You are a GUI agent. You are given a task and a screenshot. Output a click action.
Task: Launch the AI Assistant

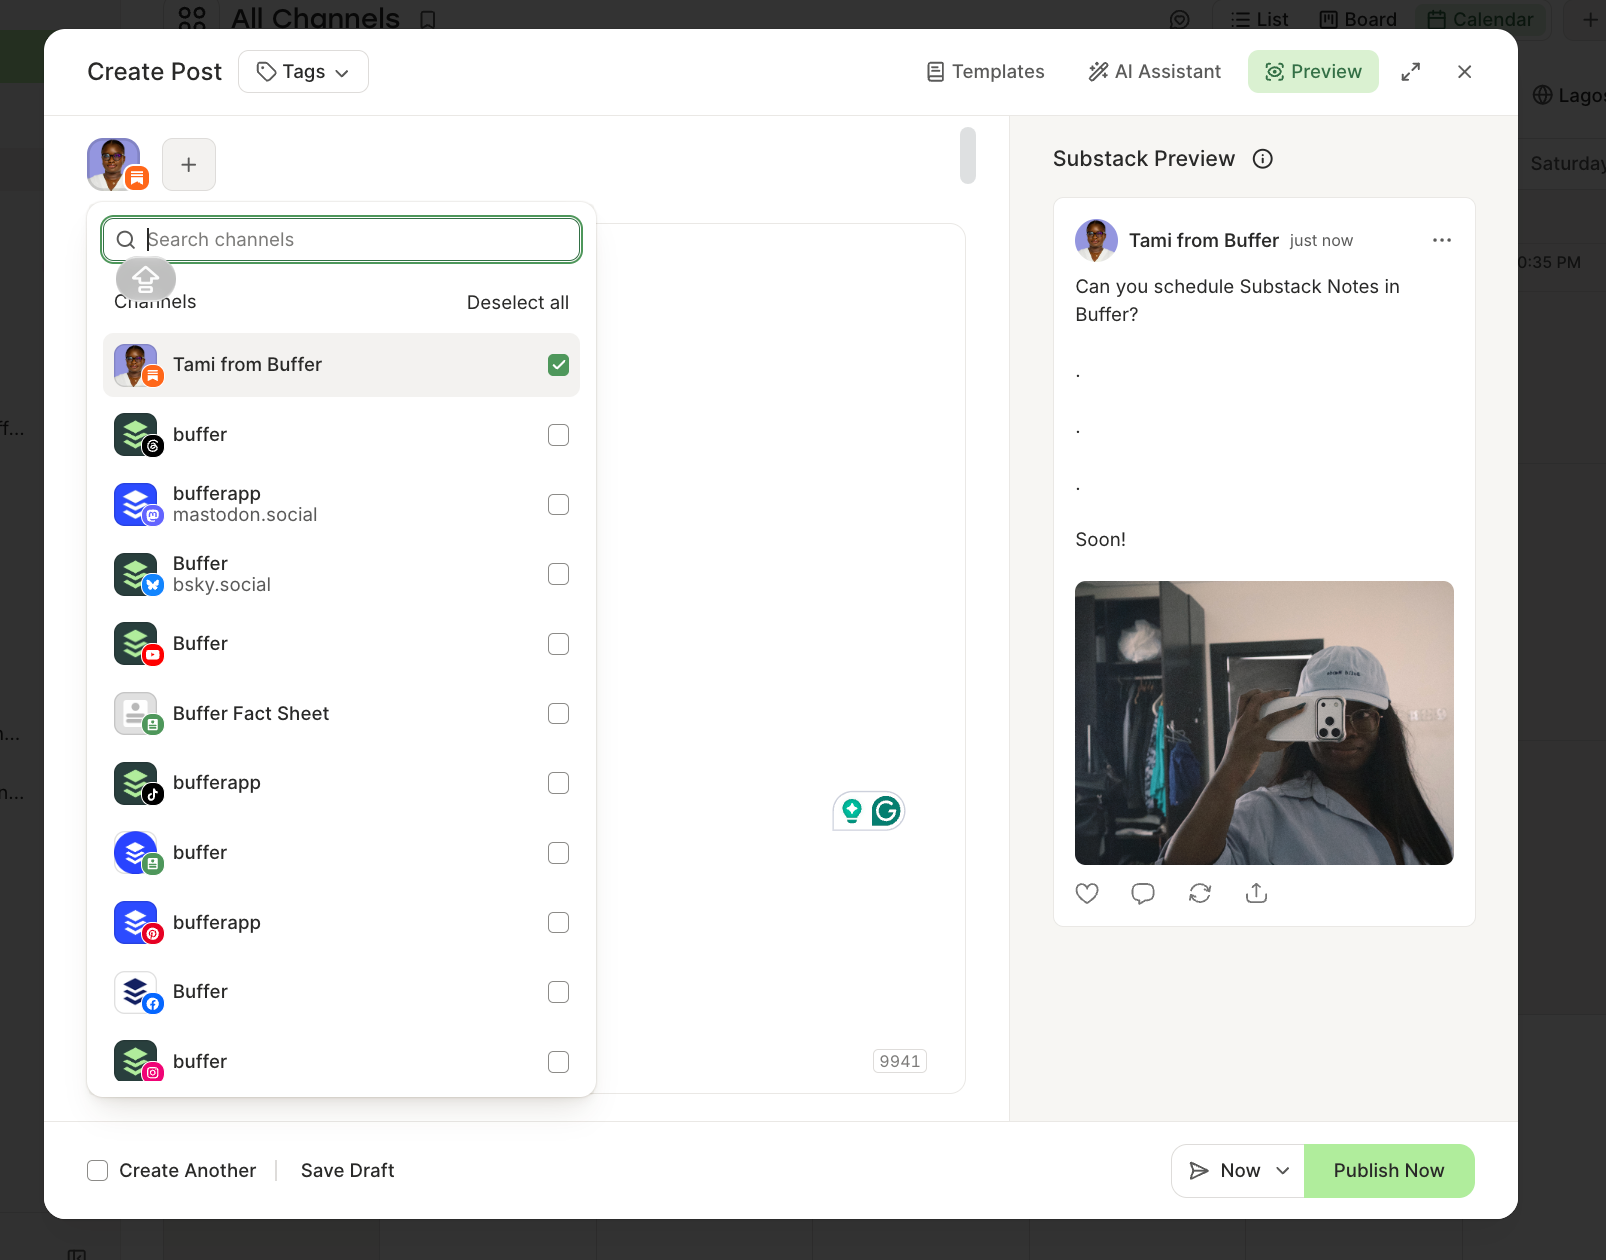tap(1155, 72)
